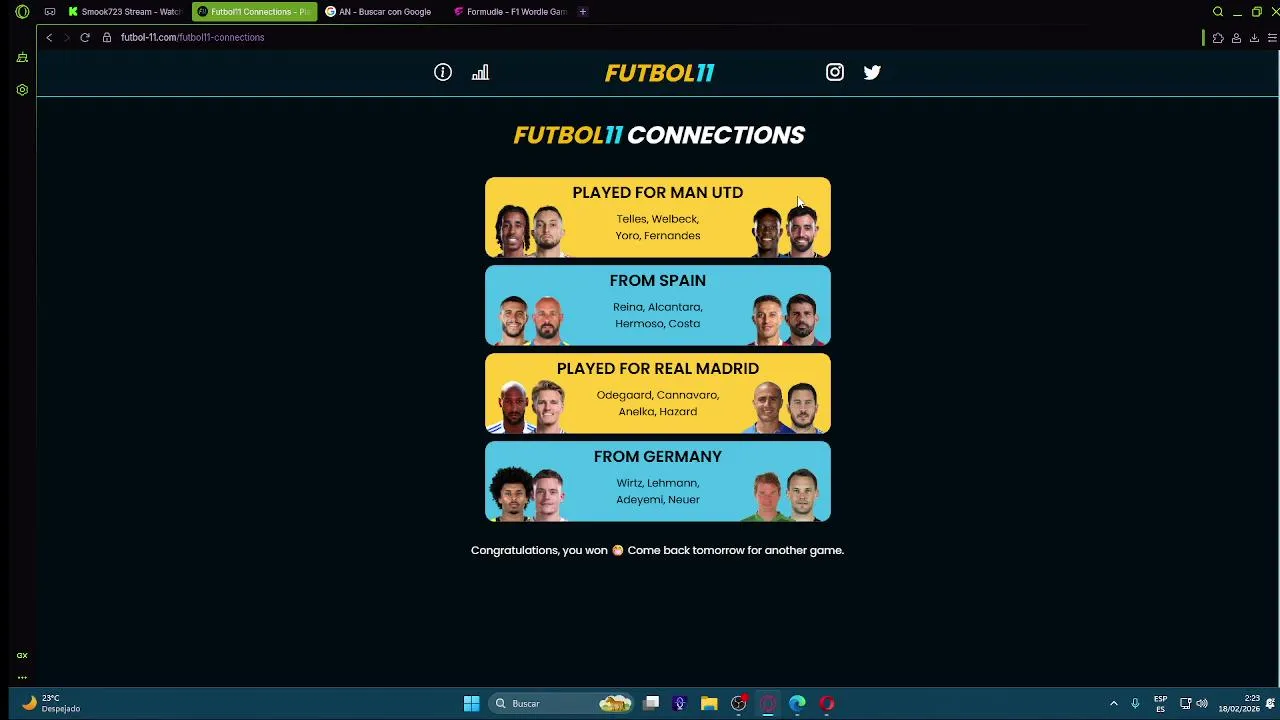Open Microsoft Edge from the taskbar
Viewport: 1280px width, 720px height.
[797, 703]
